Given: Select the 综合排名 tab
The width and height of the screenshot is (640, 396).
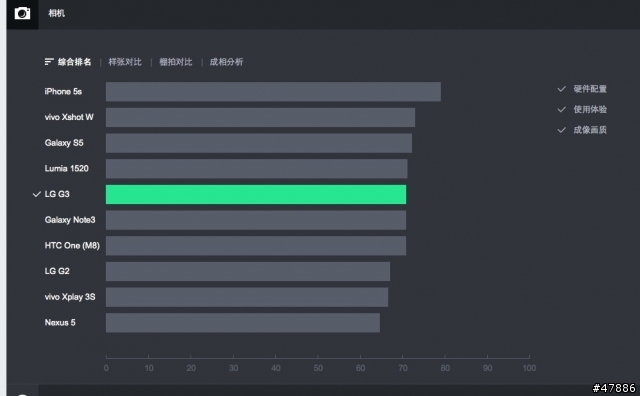Looking at the screenshot, I should 74,62.
